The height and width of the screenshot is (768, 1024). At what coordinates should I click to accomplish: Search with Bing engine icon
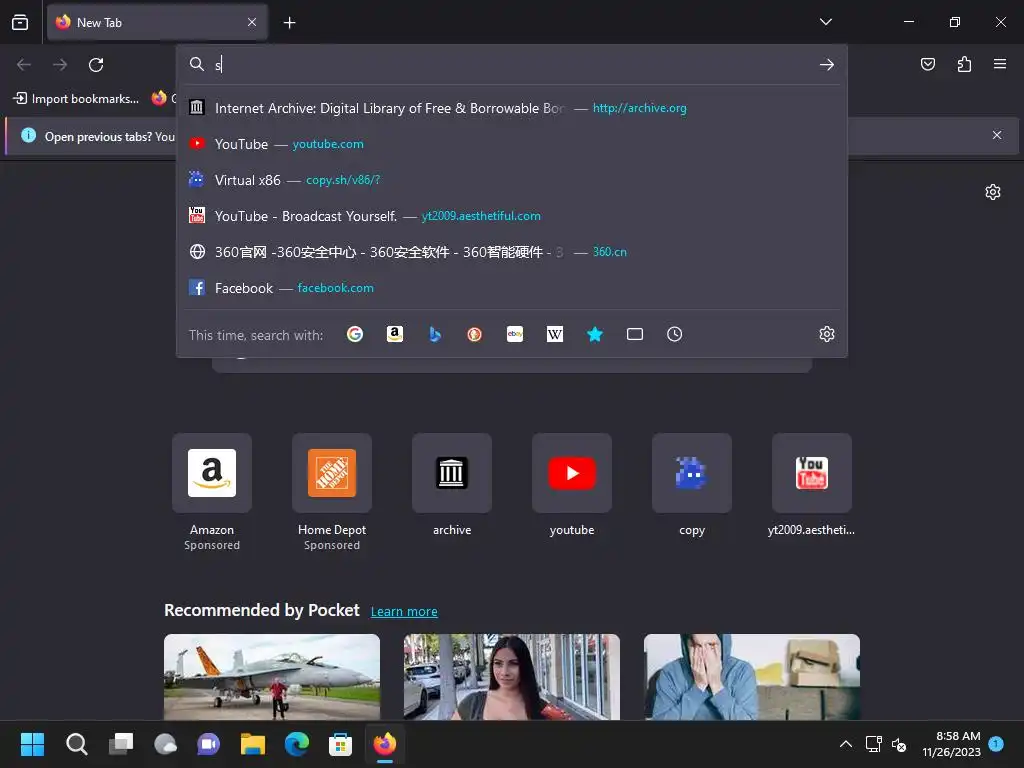point(435,334)
